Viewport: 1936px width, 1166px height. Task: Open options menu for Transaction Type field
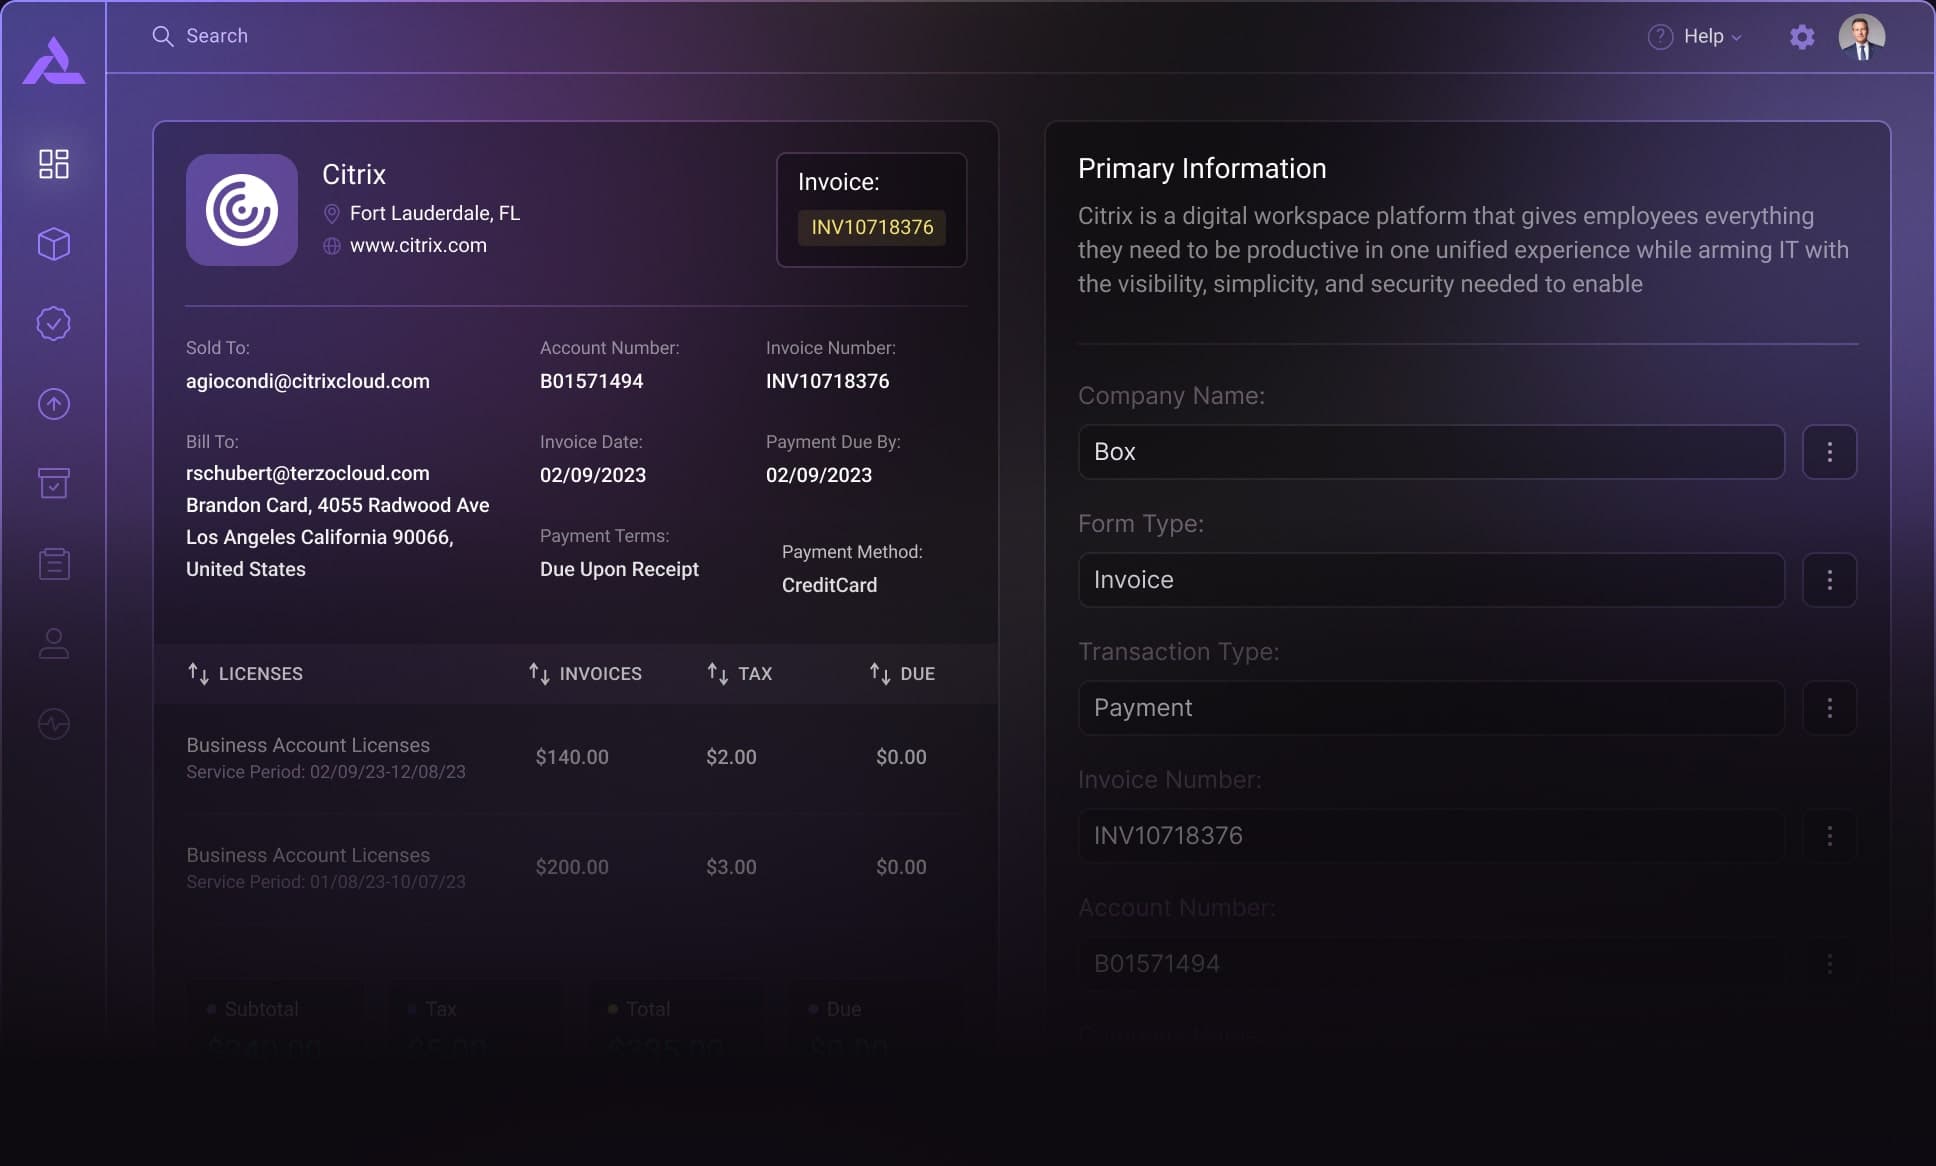[x=1829, y=708]
